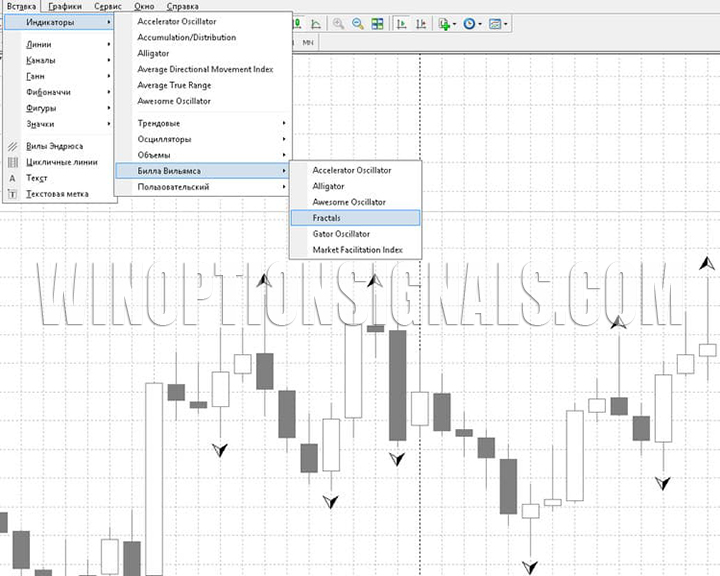Click the add indicators toolbar icon
Screen dimensions: 720x576
point(444,23)
